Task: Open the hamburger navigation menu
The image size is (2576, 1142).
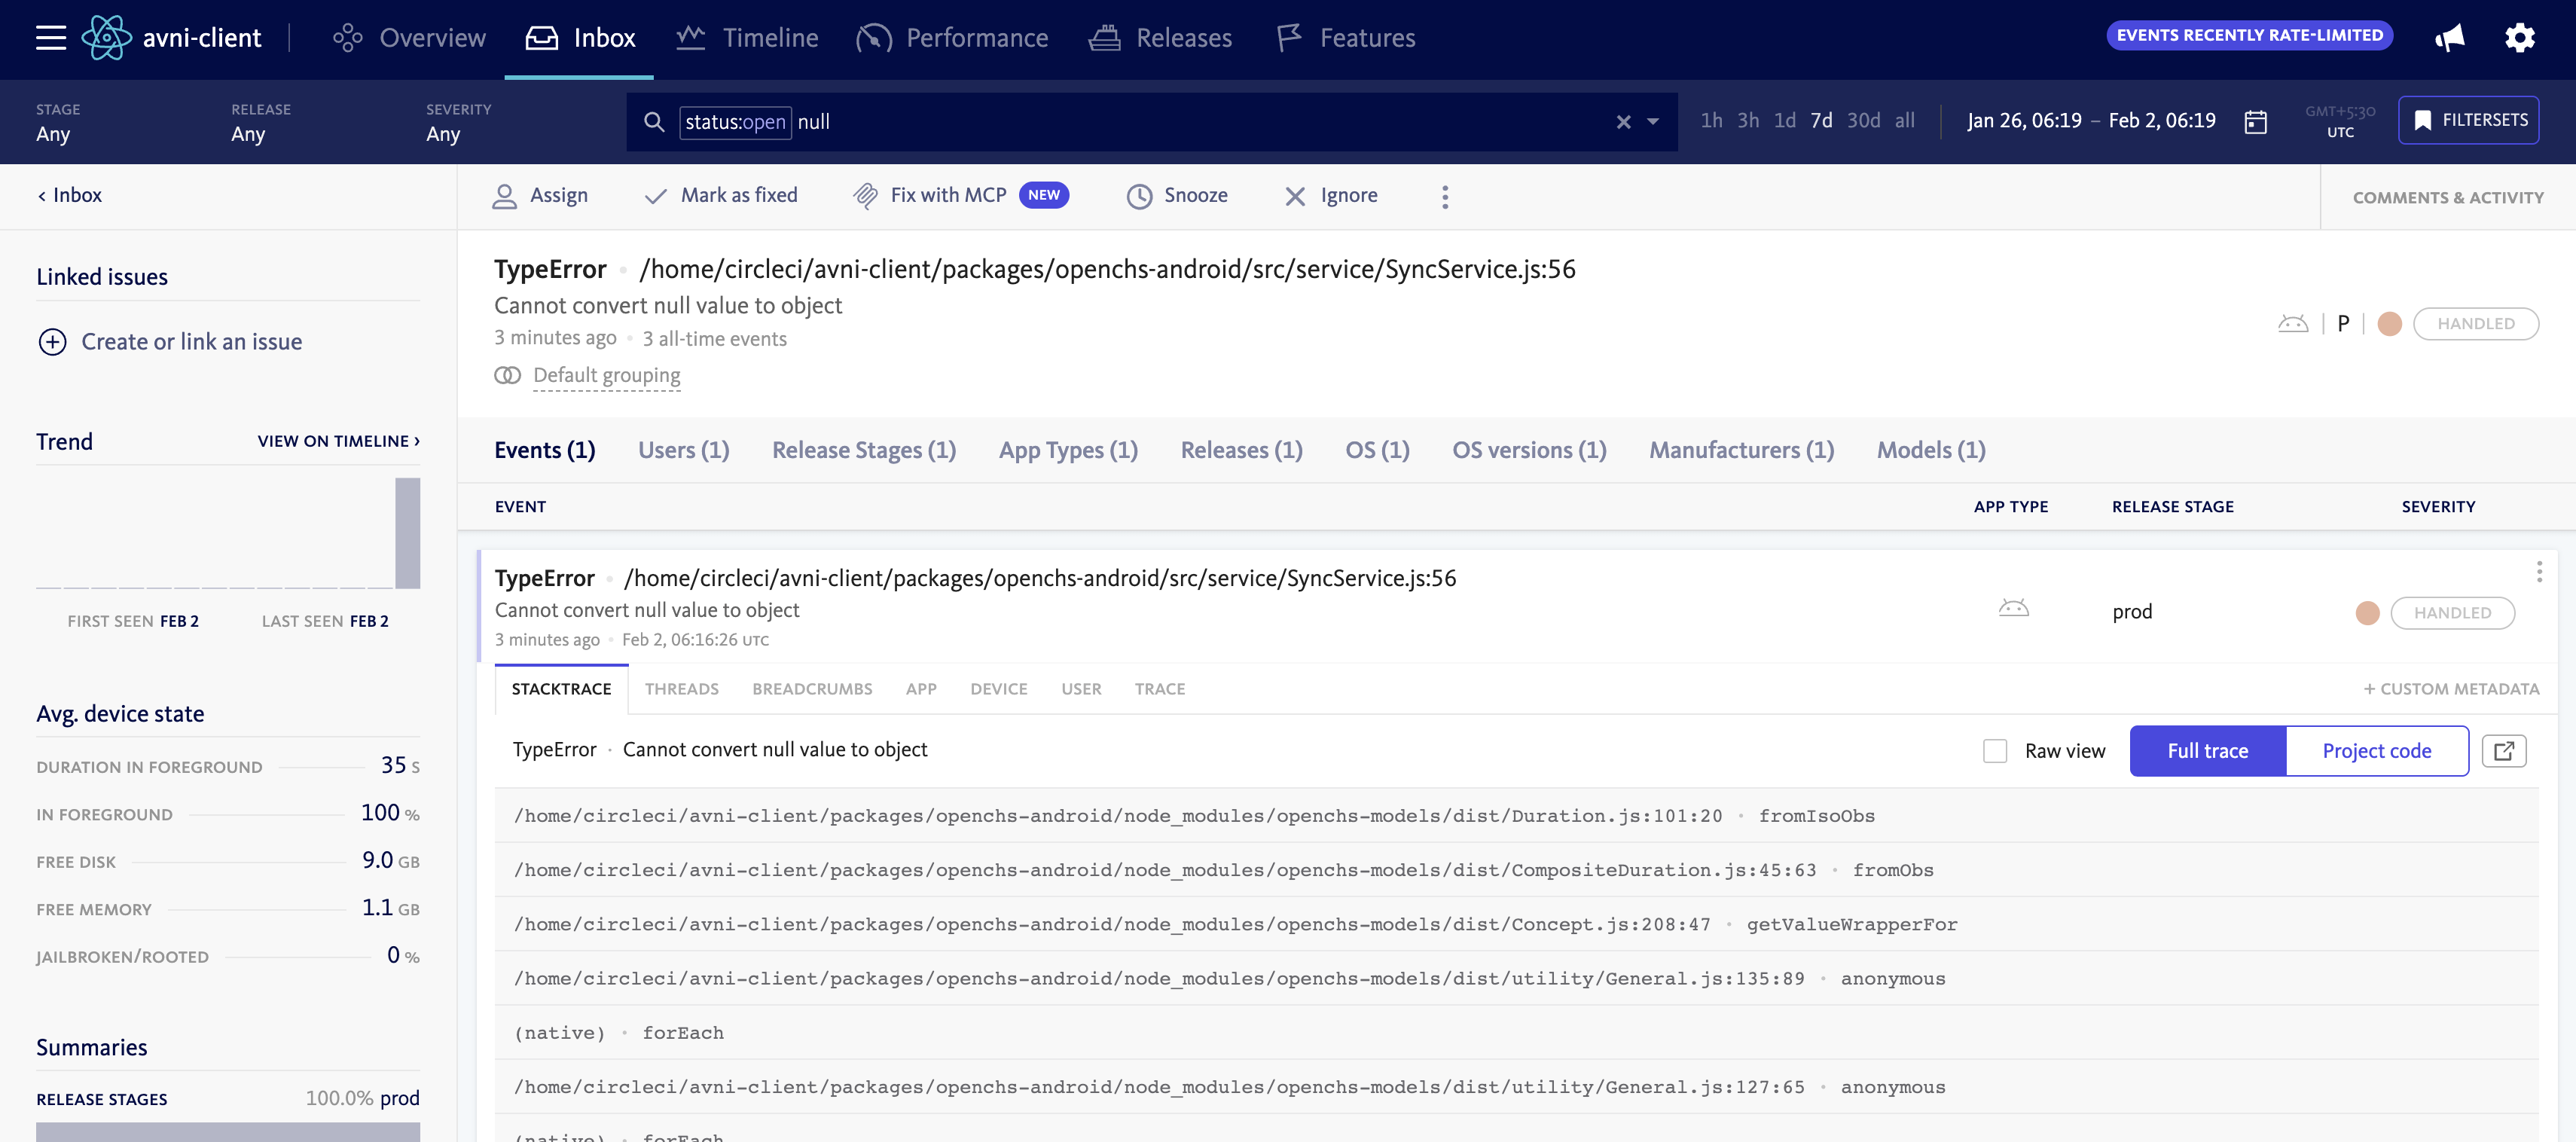Action: (x=50, y=38)
